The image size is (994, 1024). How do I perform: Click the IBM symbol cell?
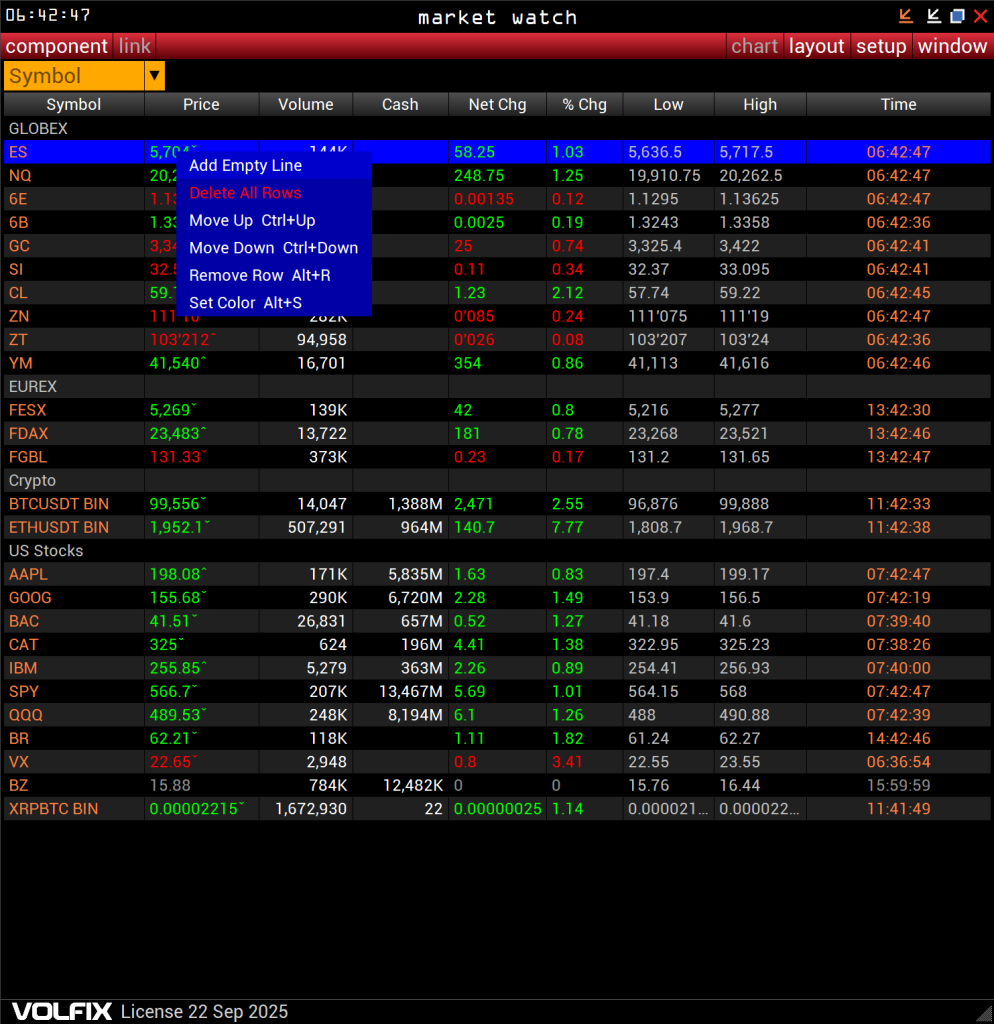coord(74,669)
